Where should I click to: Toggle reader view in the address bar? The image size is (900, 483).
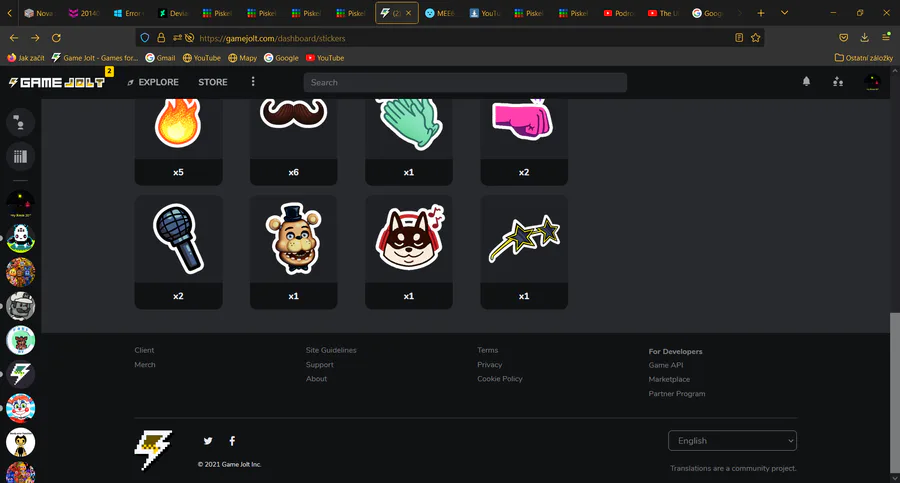tap(739, 38)
